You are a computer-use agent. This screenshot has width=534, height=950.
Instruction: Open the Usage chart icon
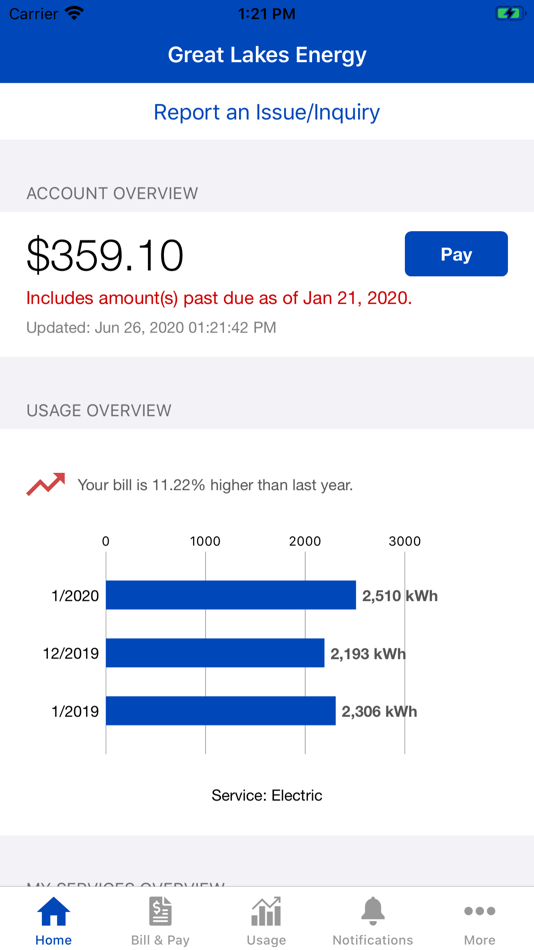(266, 911)
